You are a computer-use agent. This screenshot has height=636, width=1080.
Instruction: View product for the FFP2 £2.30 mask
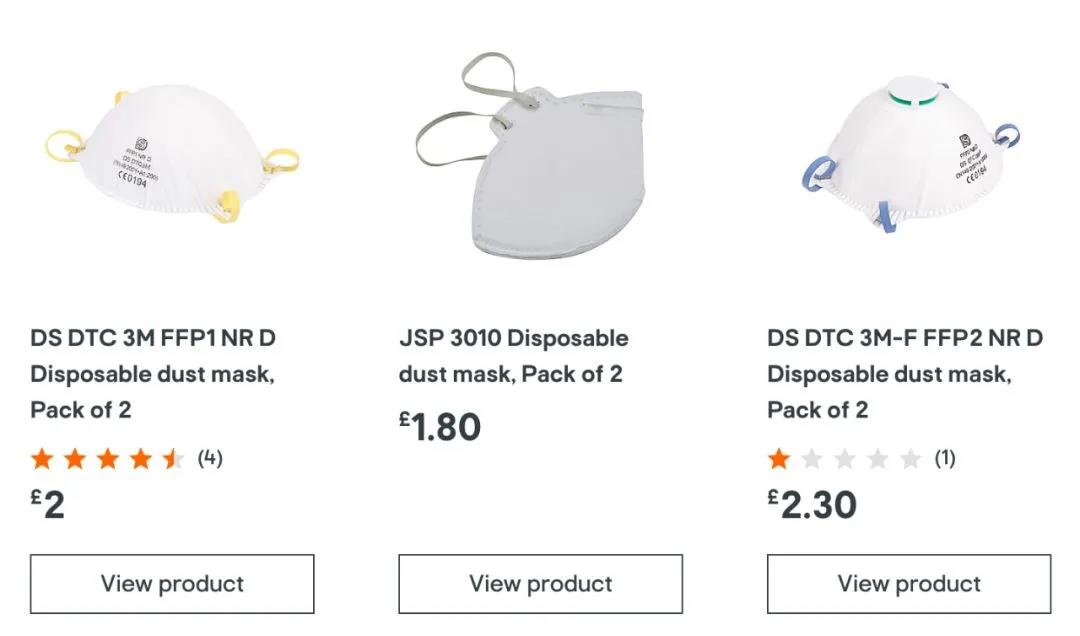(909, 584)
